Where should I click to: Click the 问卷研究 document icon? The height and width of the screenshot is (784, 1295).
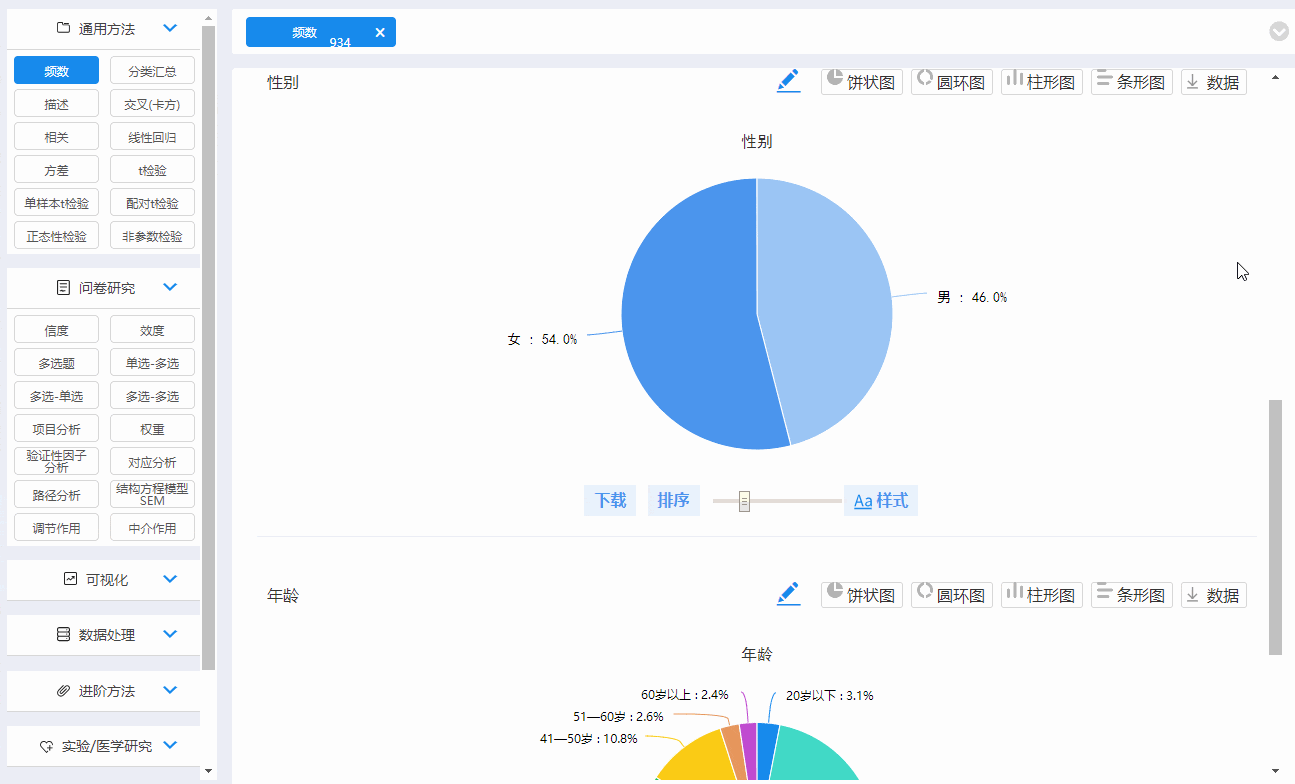[64, 287]
